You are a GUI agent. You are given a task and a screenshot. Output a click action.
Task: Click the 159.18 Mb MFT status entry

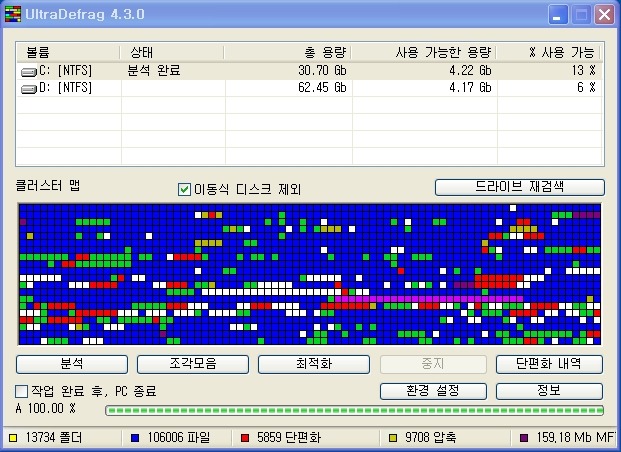tap(576, 438)
